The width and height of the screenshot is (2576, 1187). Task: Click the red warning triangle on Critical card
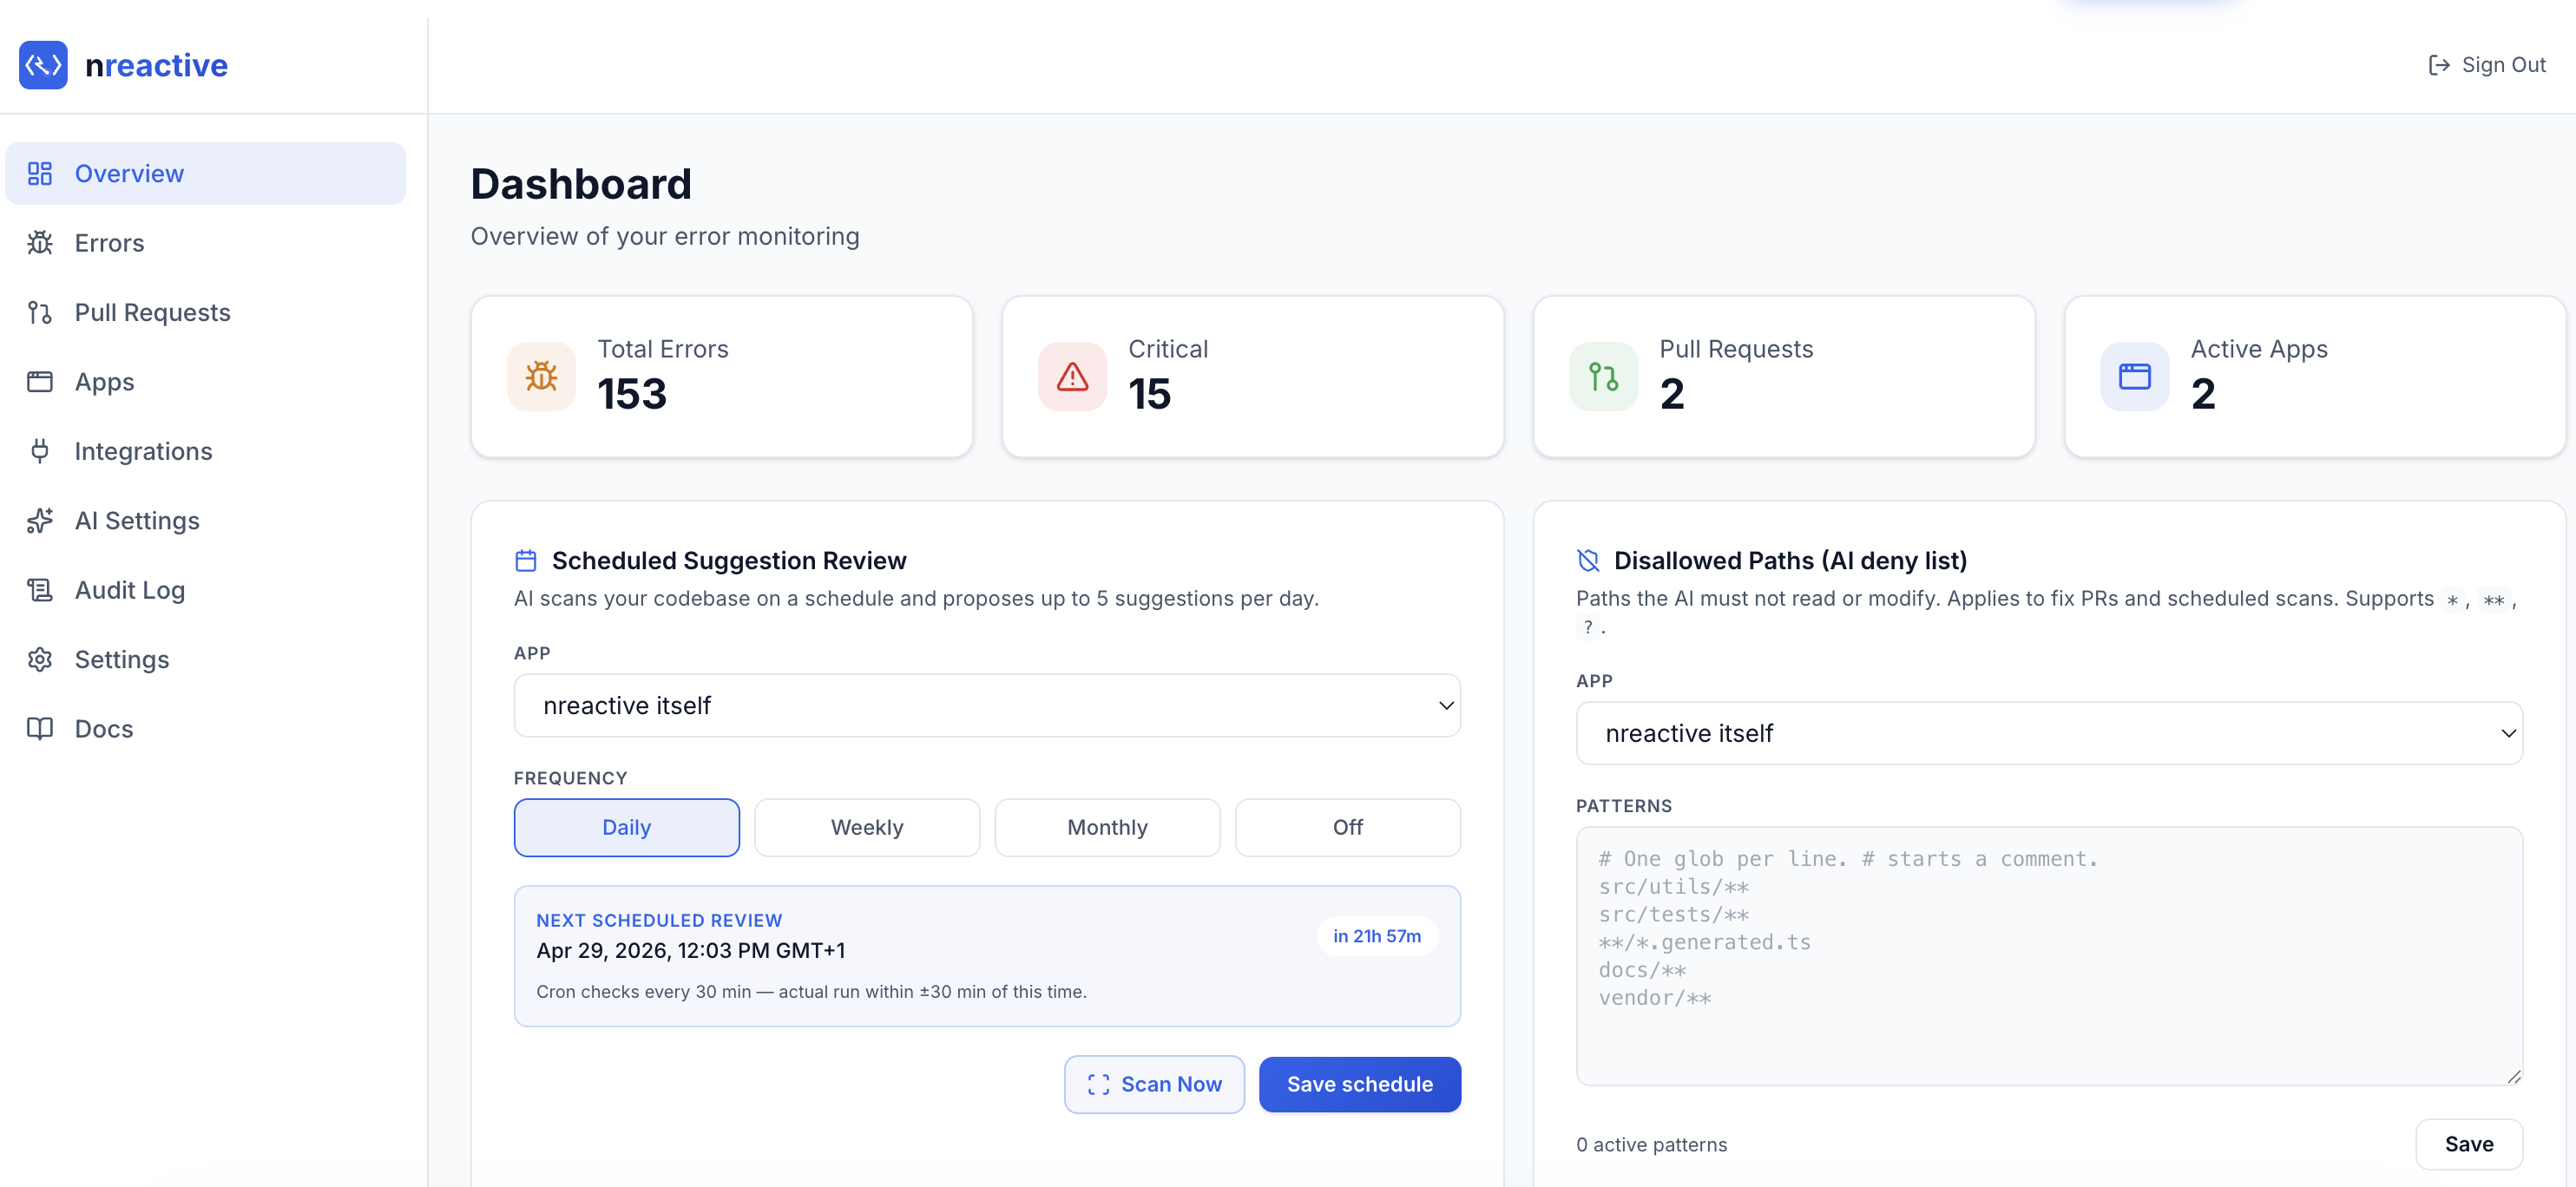(x=1072, y=377)
